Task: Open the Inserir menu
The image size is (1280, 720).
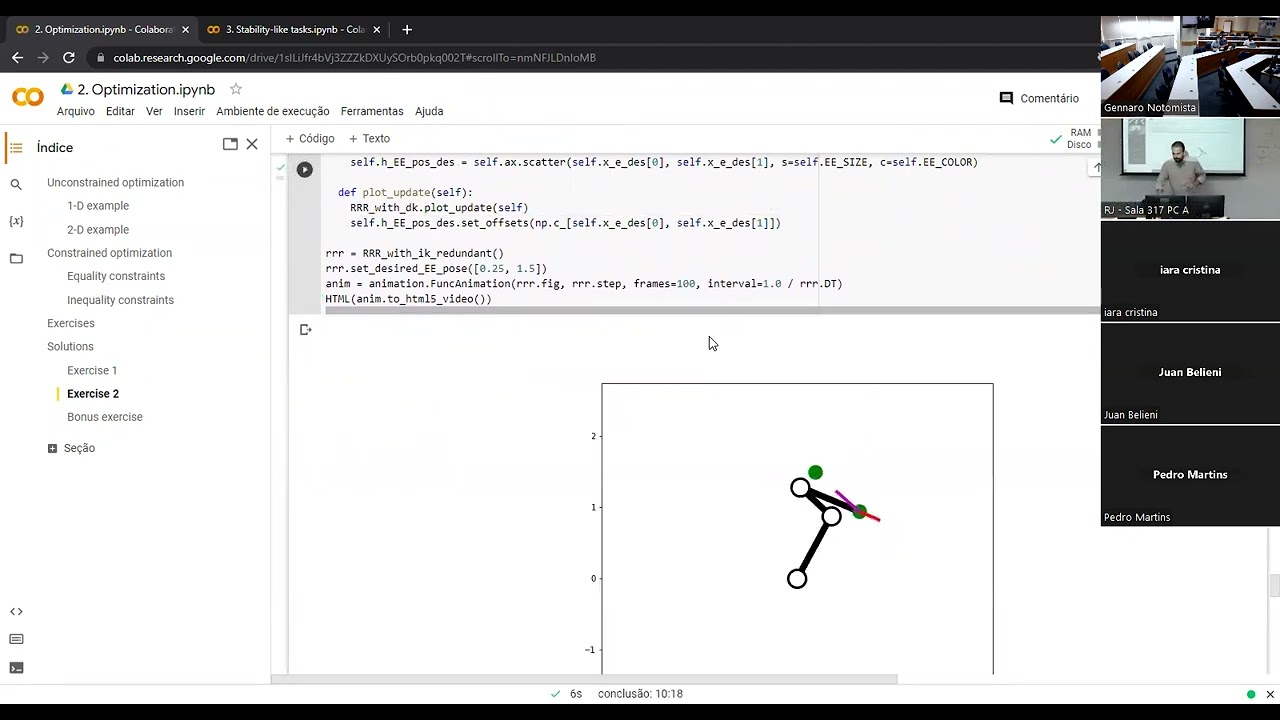Action: click(189, 111)
